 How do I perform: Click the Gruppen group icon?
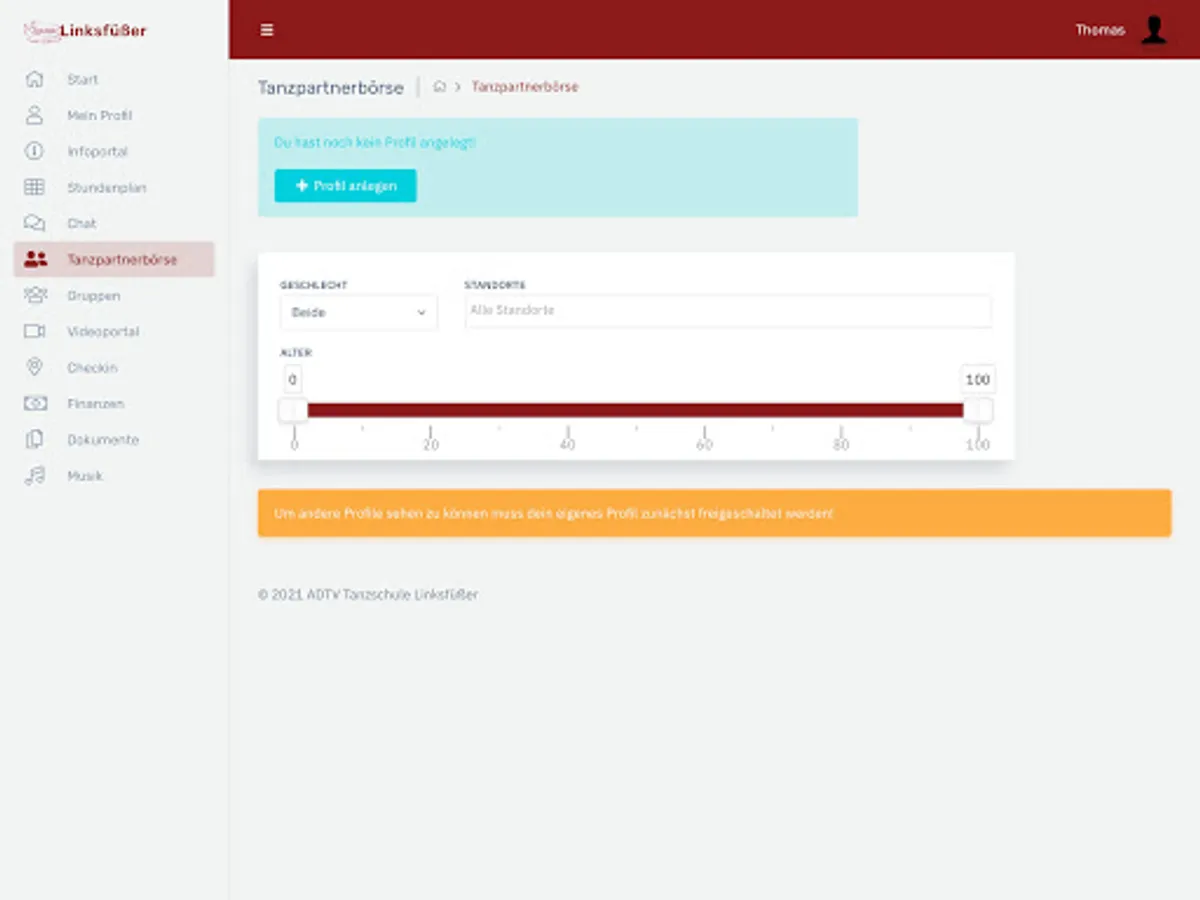click(35, 295)
